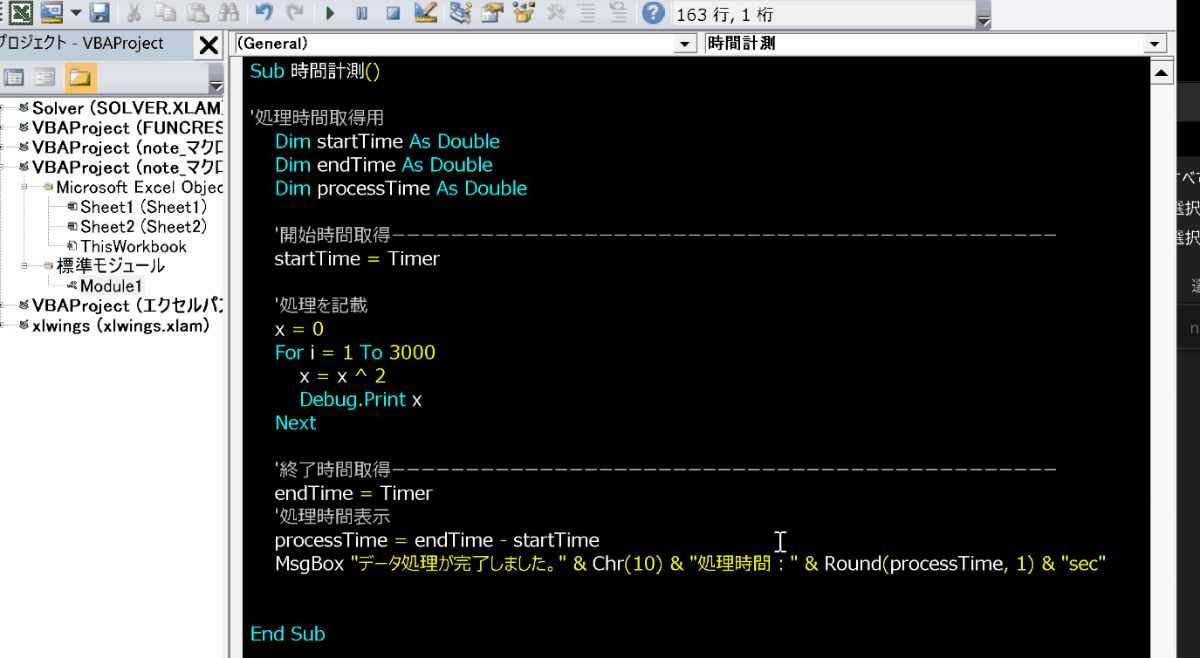The image size is (1200, 658).
Task: Toggle Design Mode ruler icon
Action: click(x=425, y=13)
